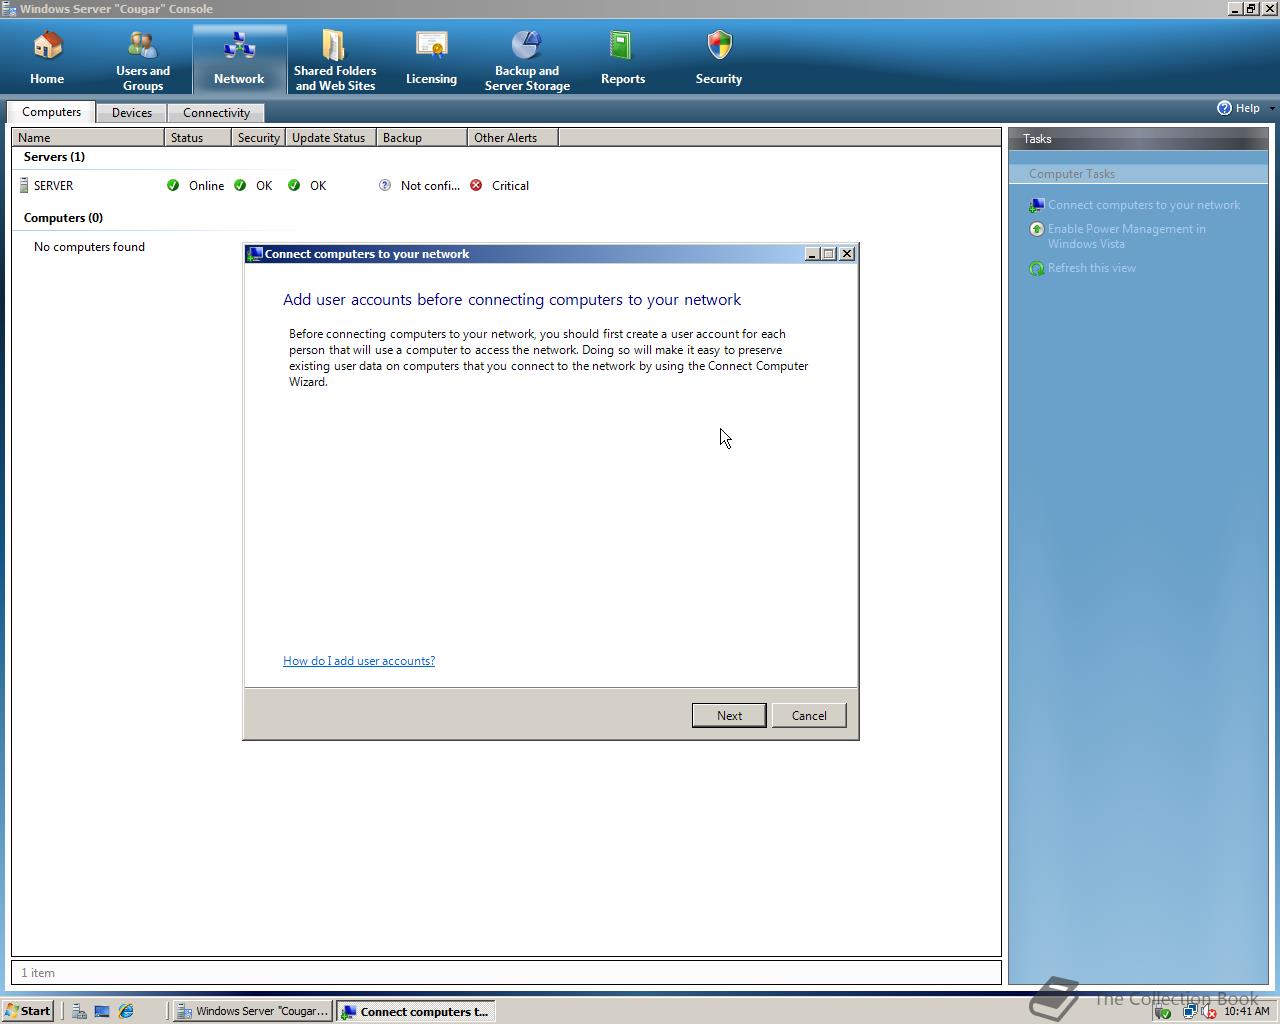Sort by the Backup column header
This screenshot has height=1024, width=1280.
[421, 138]
